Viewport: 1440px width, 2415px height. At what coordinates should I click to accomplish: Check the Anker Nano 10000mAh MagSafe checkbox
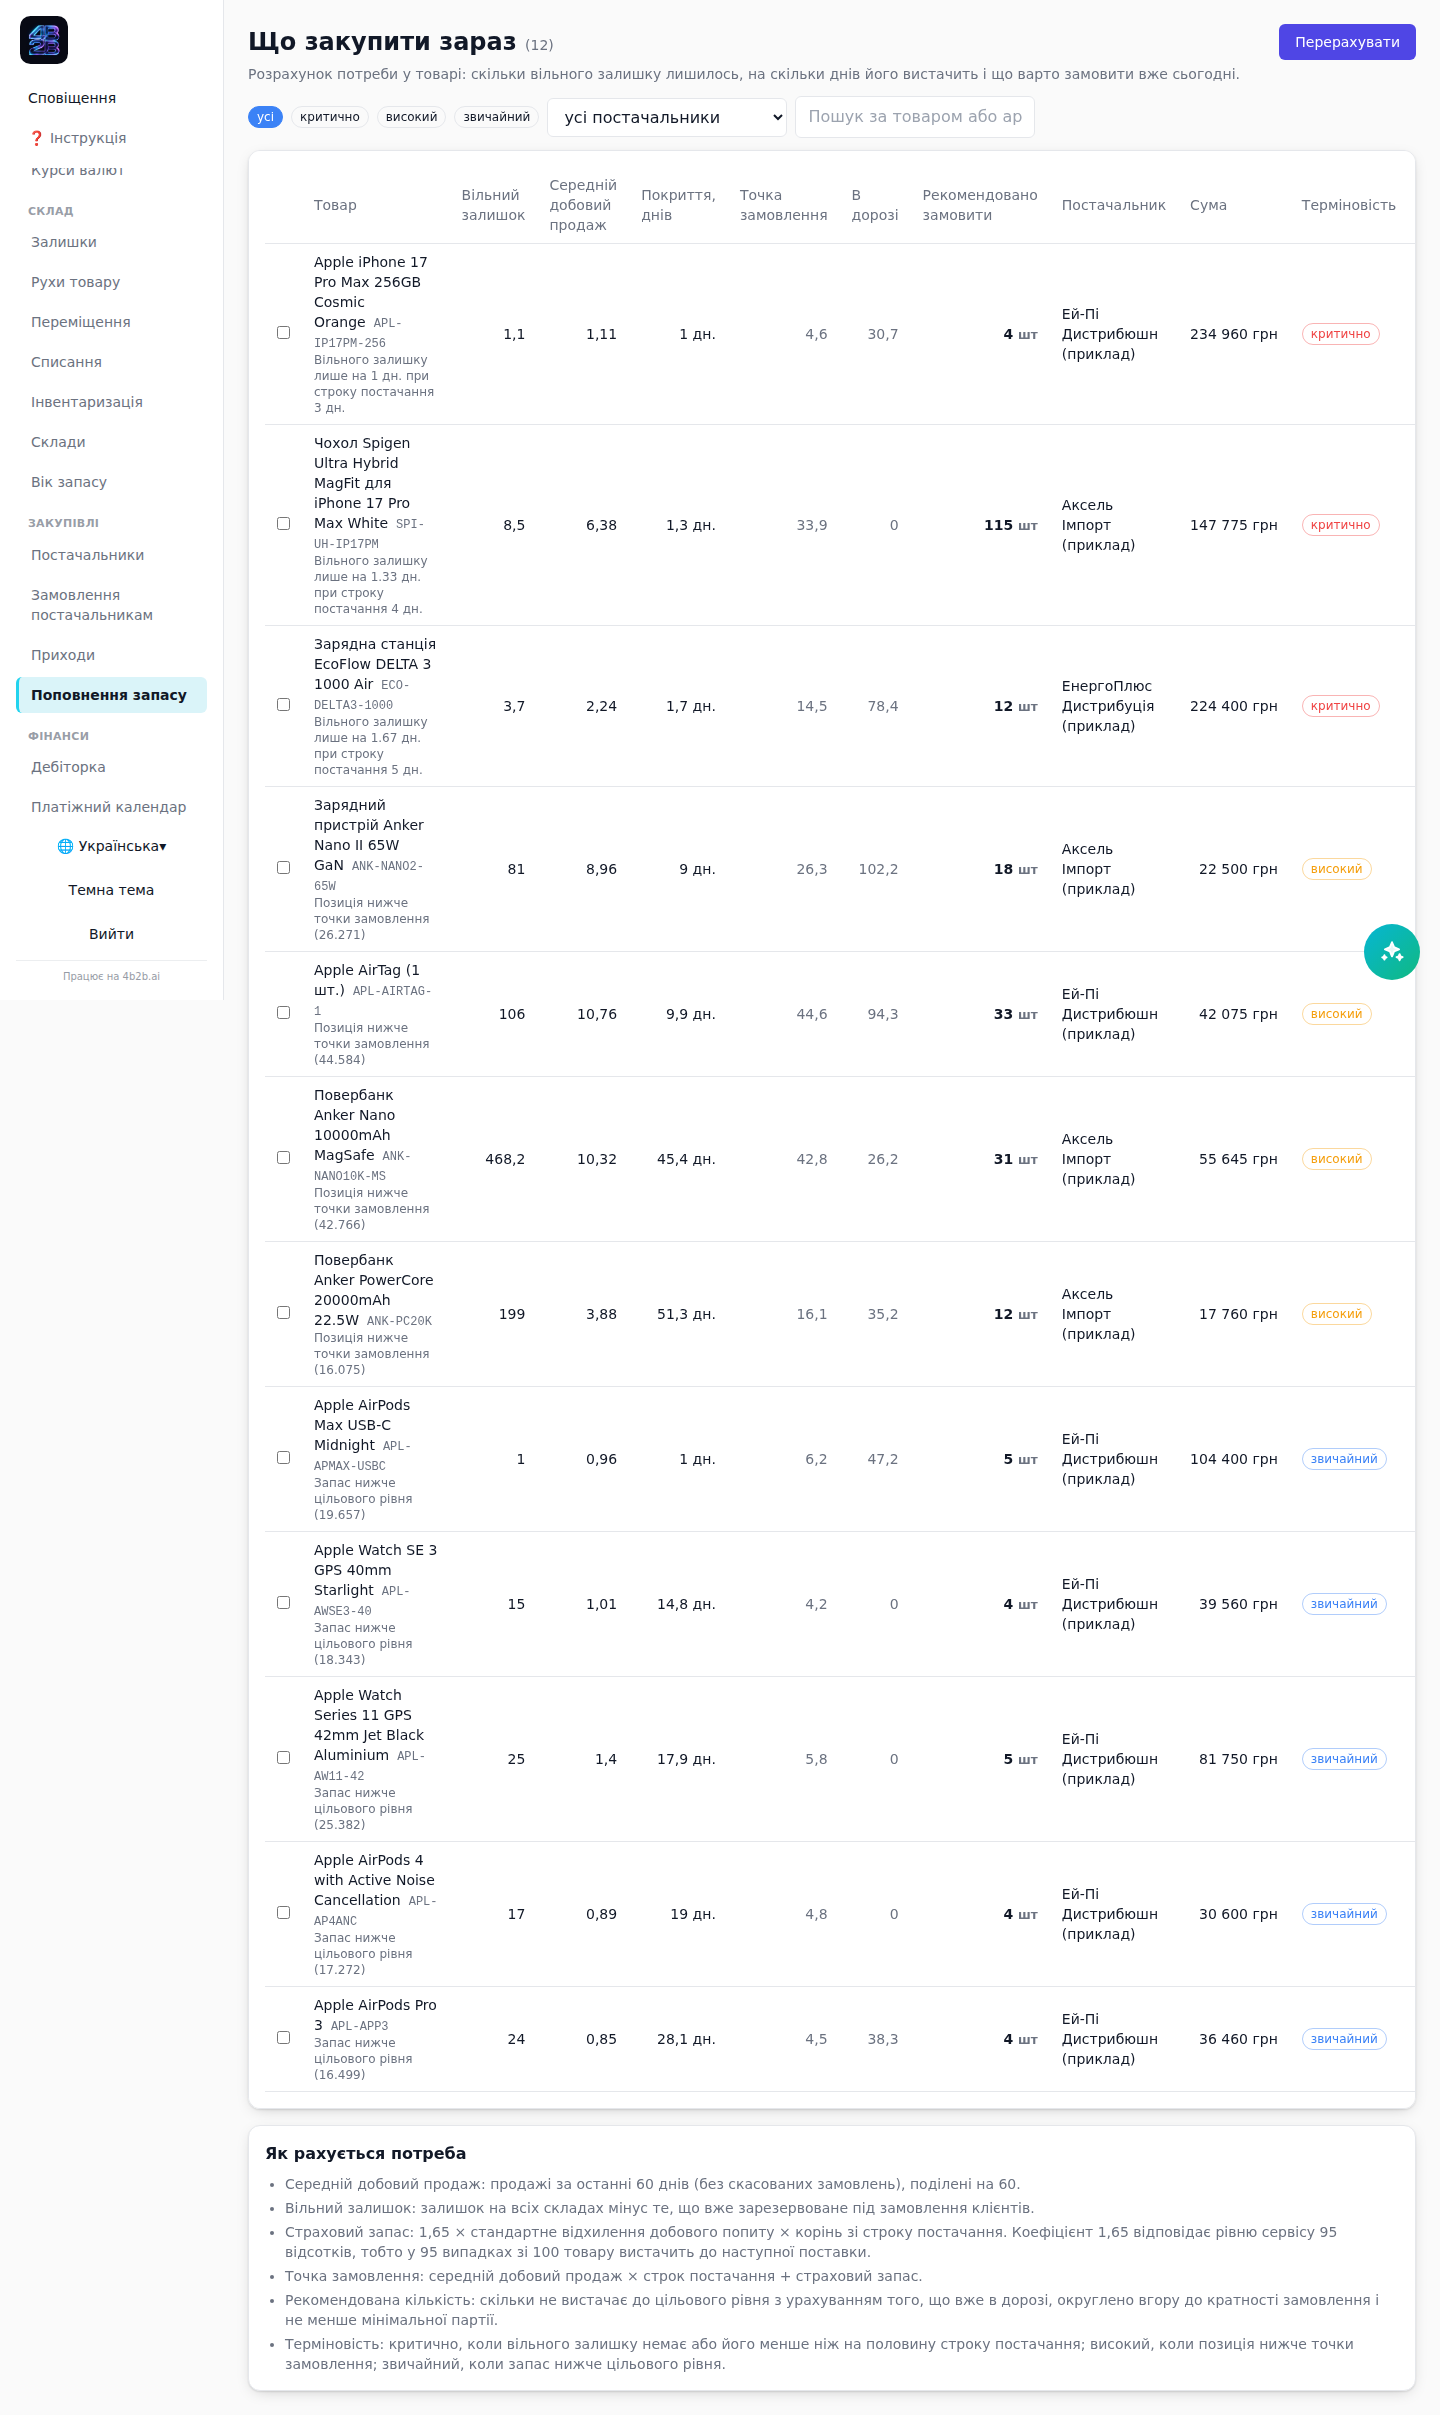tap(284, 1158)
